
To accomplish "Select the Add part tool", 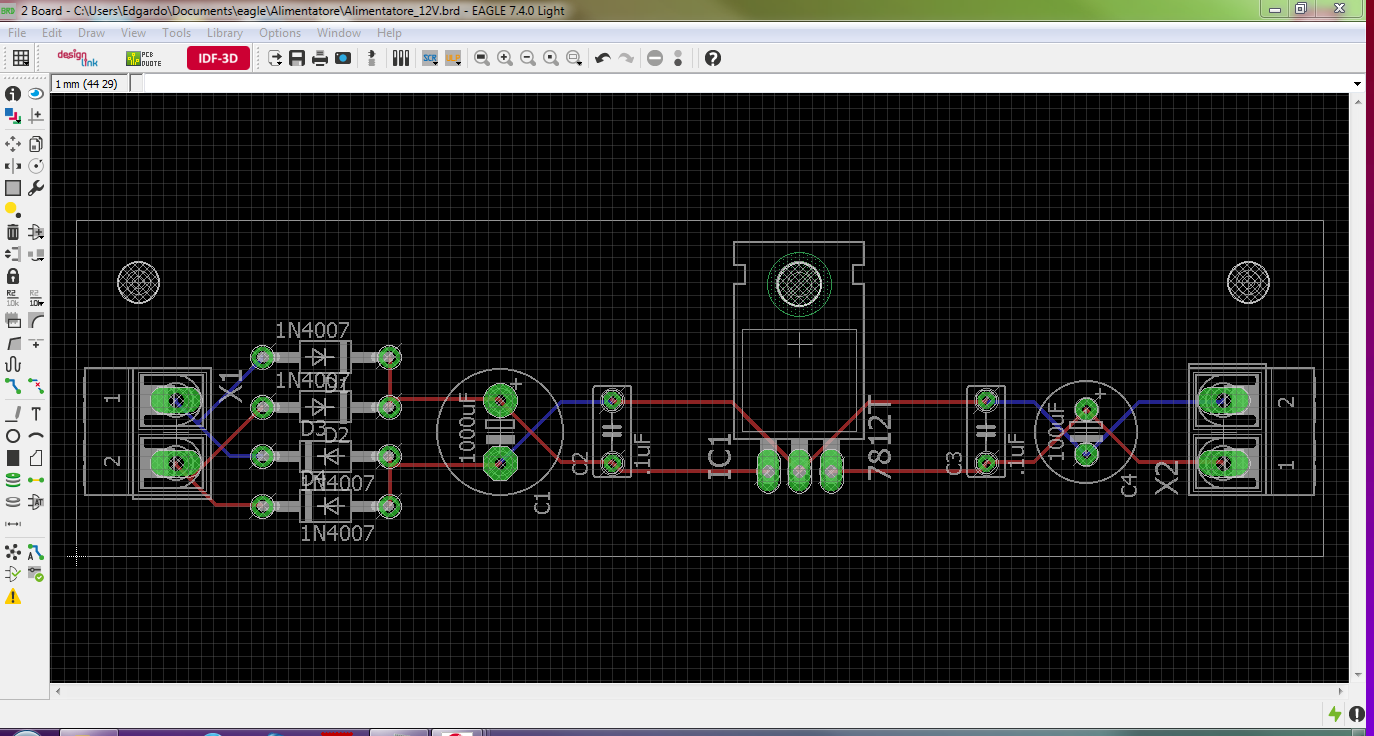I will tap(36, 232).
